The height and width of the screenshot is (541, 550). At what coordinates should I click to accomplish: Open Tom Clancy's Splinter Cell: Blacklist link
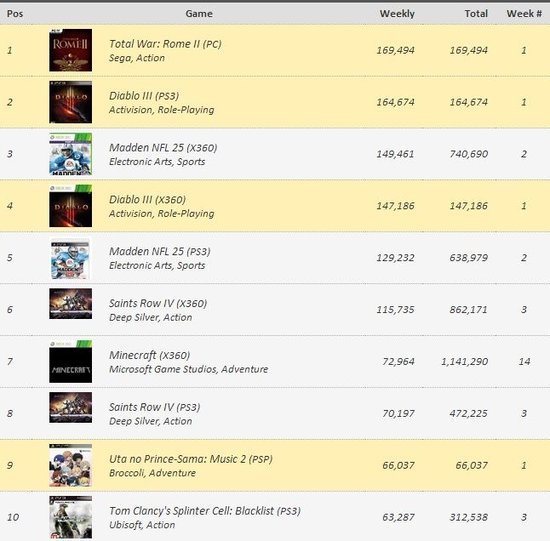(205, 511)
